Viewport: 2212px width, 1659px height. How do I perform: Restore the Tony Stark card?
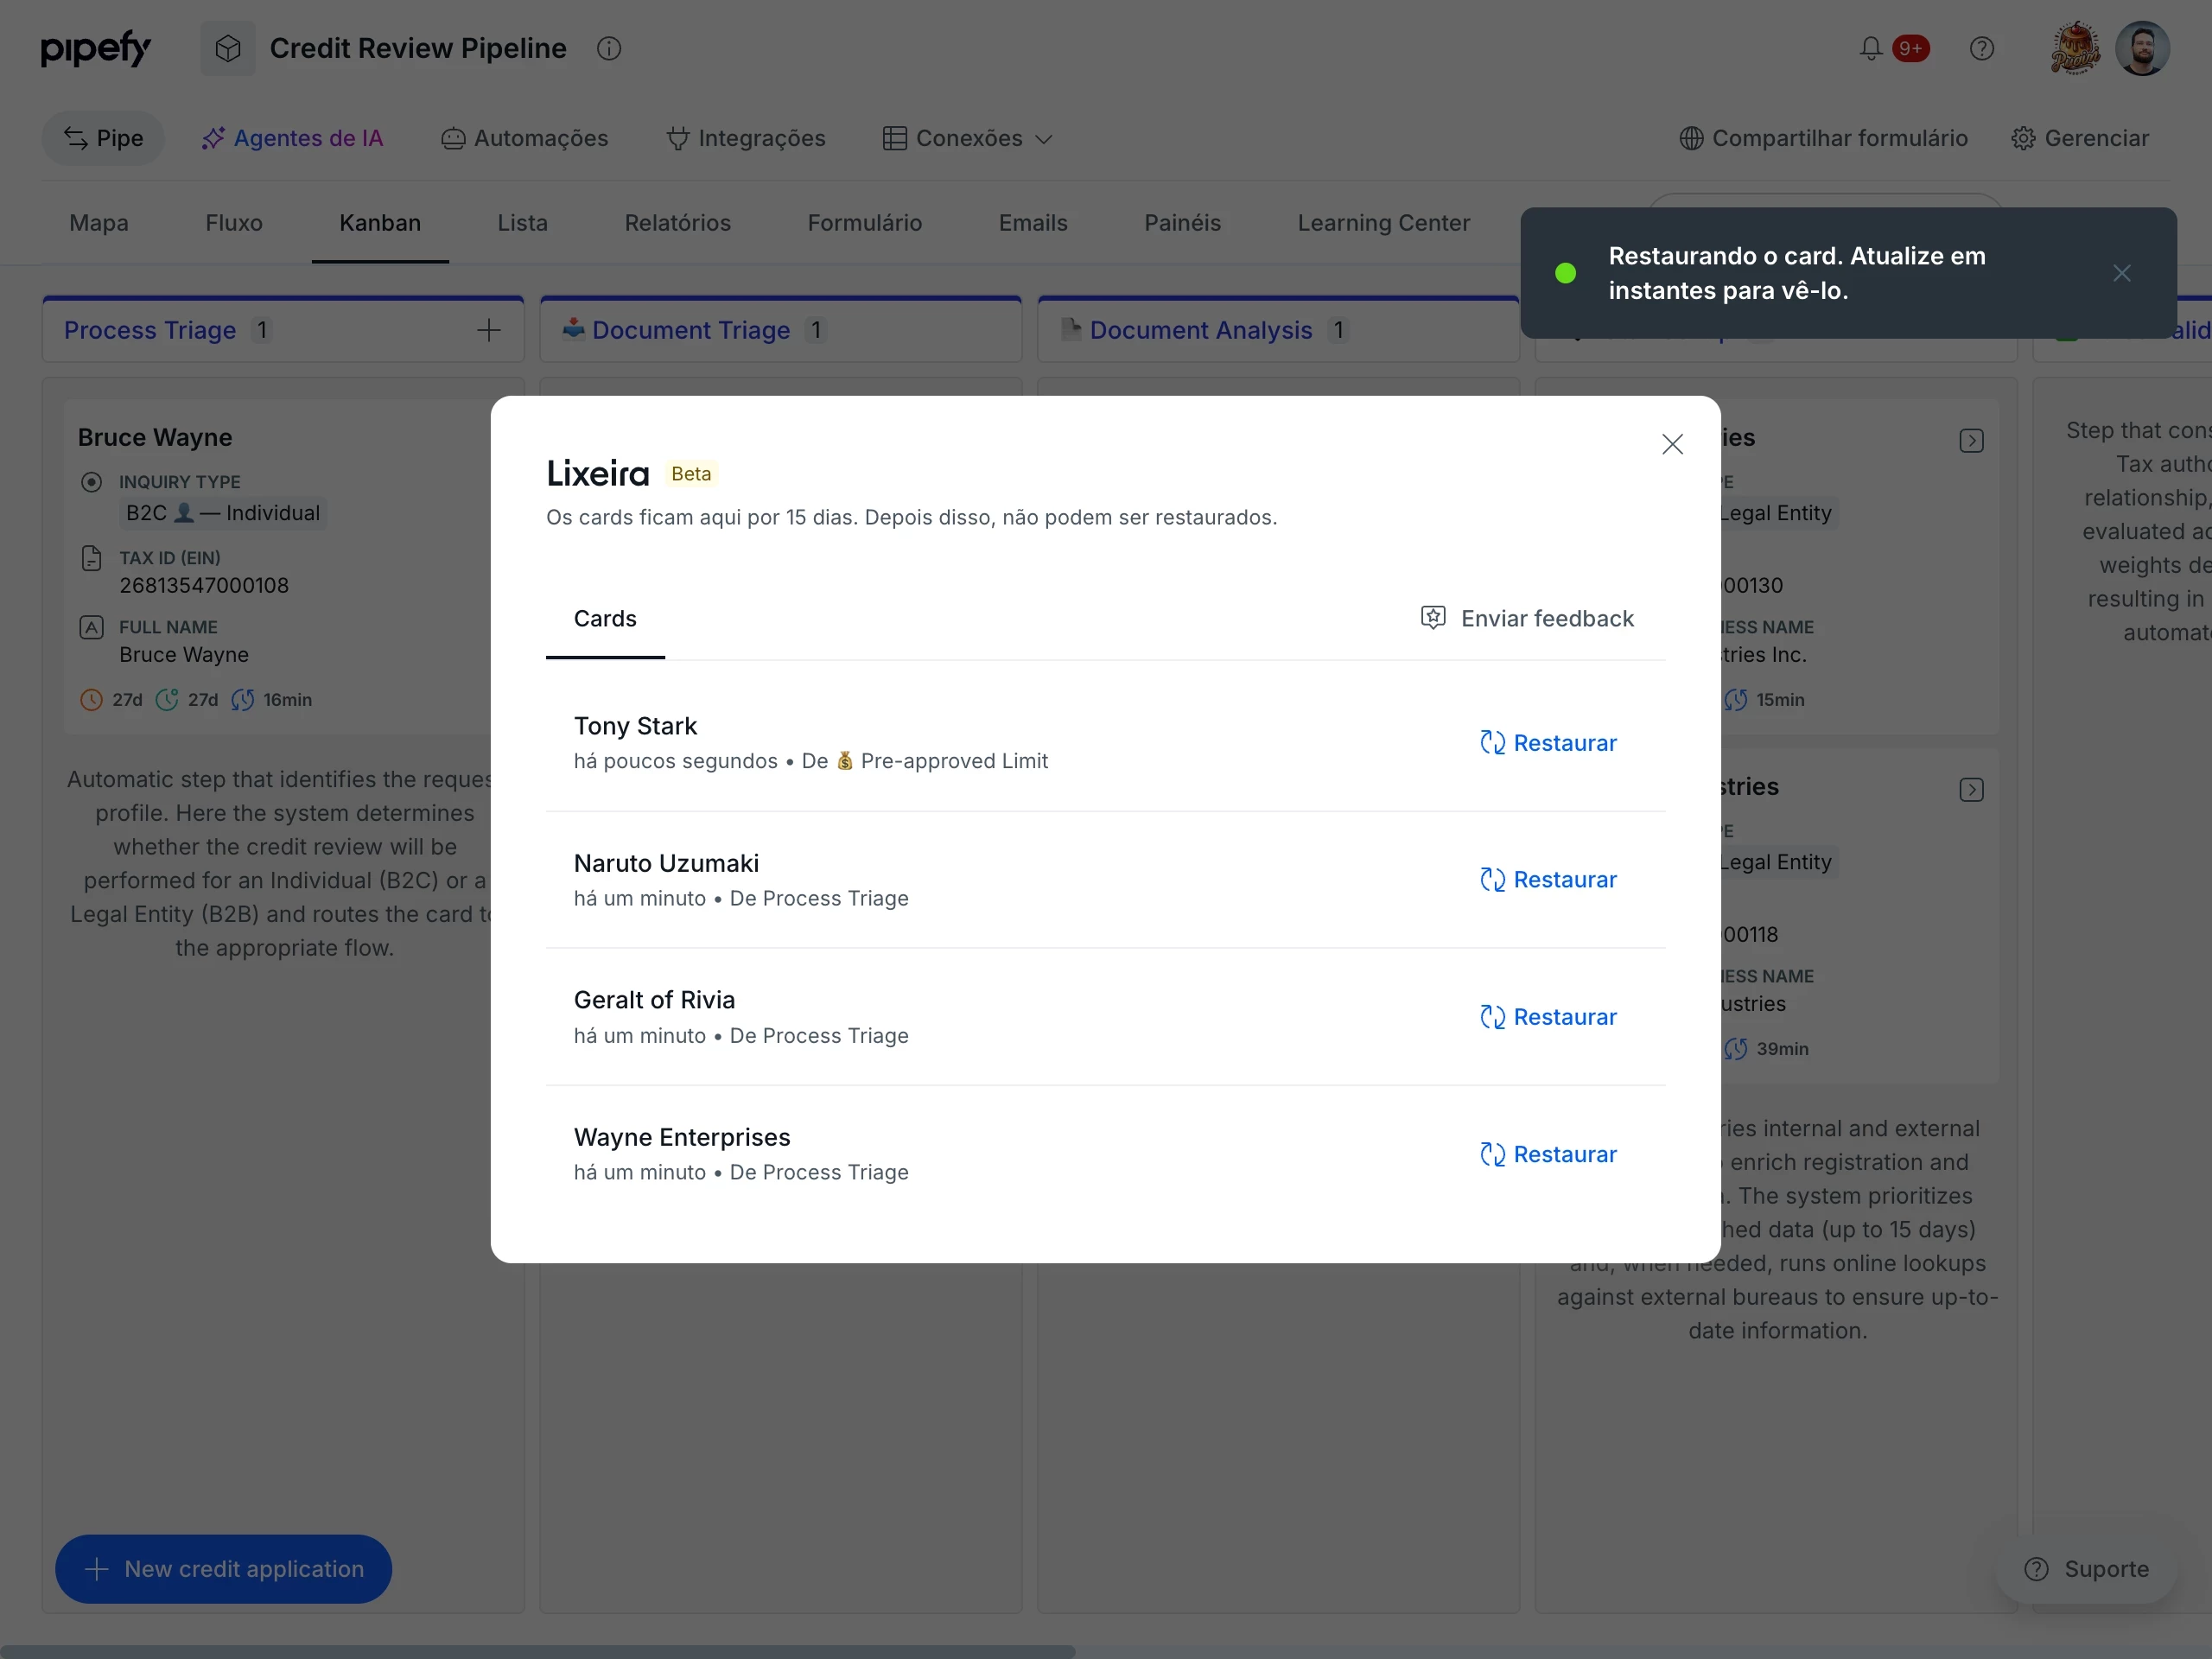pyautogui.click(x=1548, y=743)
